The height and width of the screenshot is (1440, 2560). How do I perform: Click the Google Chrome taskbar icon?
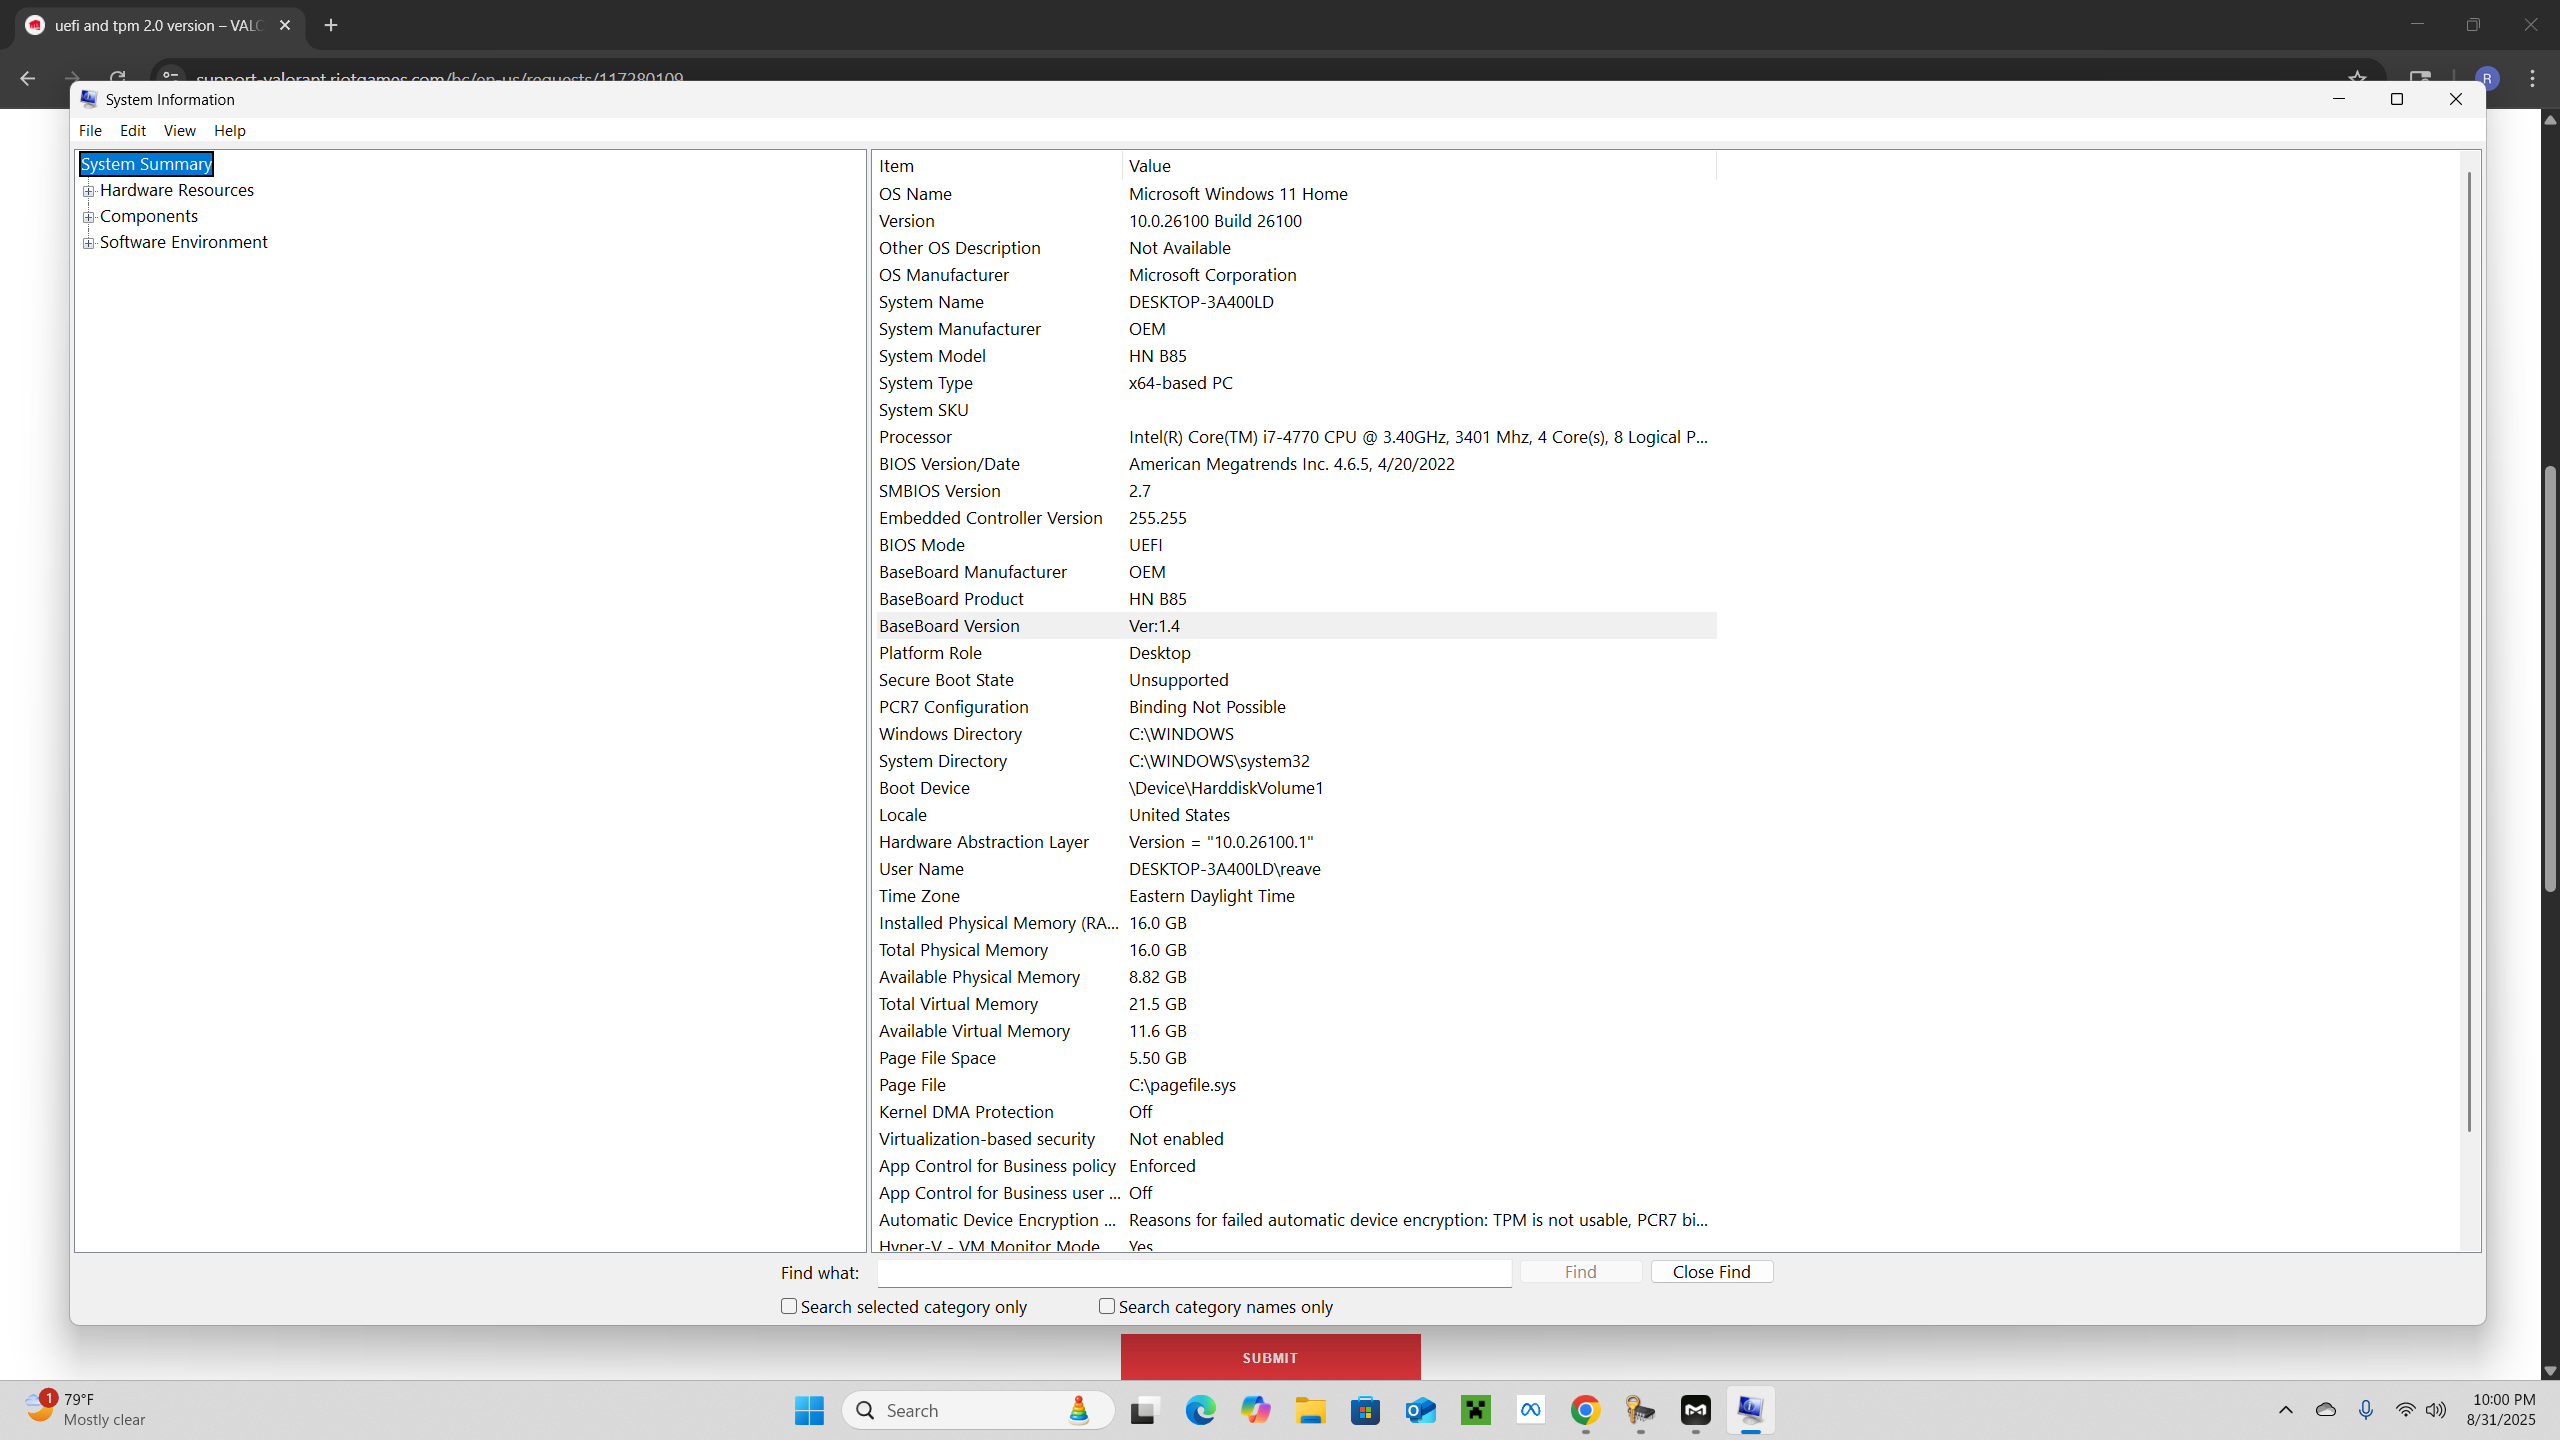point(1585,1410)
